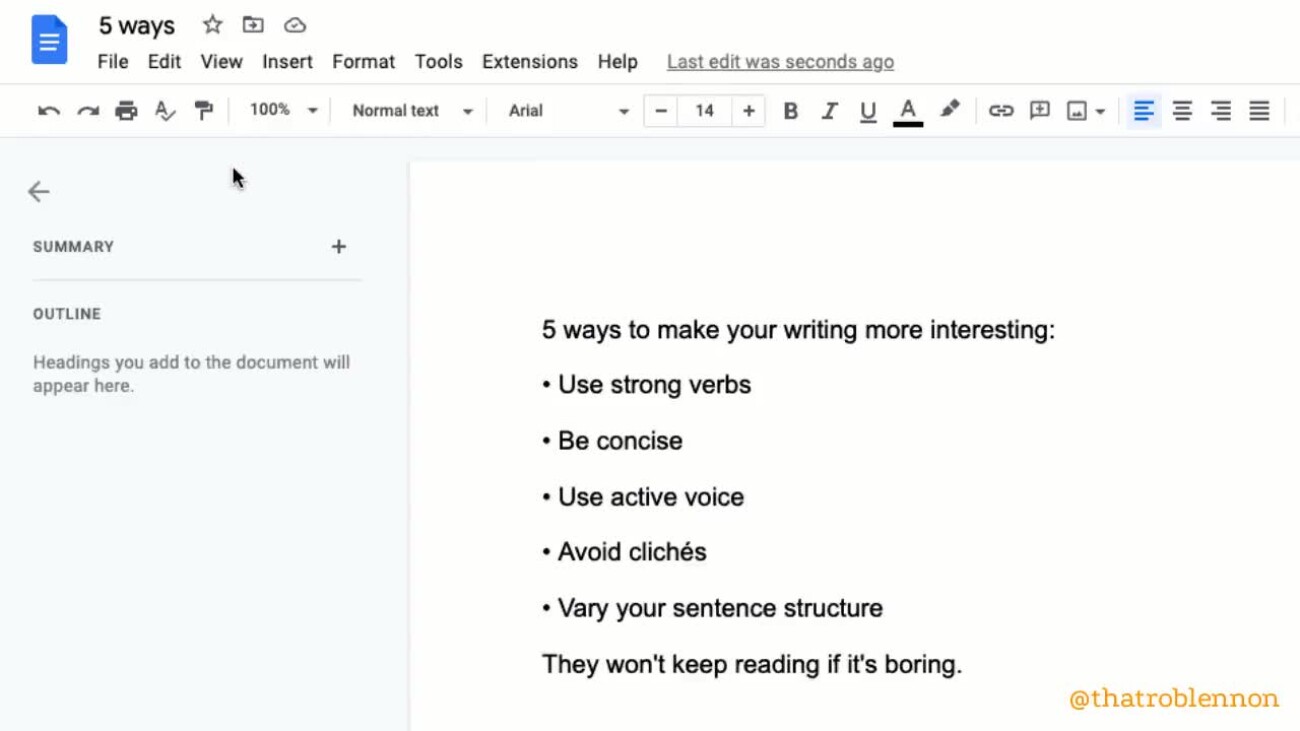Screen dimensions: 1300x731
Task: Click the print icon
Action: (x=126, y=111)
